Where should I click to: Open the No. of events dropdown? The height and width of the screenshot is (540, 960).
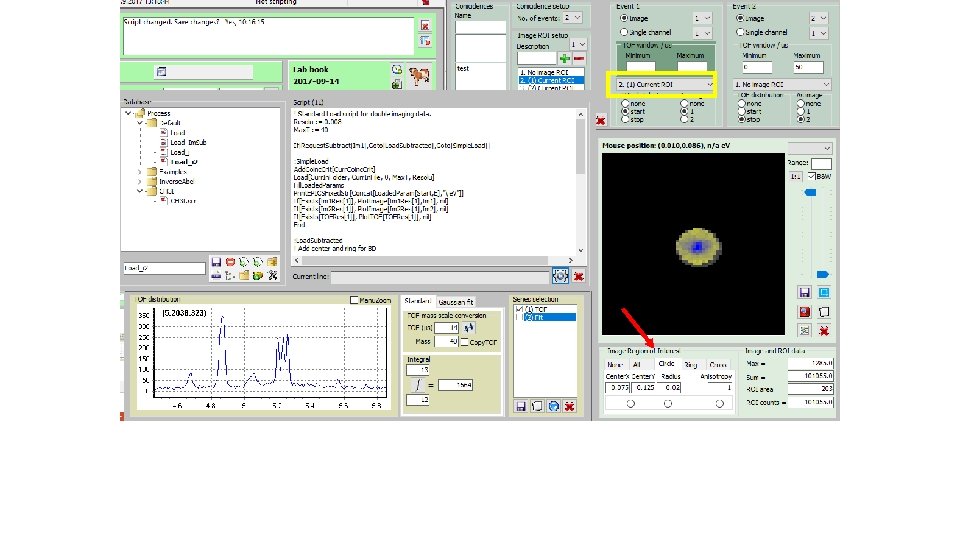click(573, 17)
